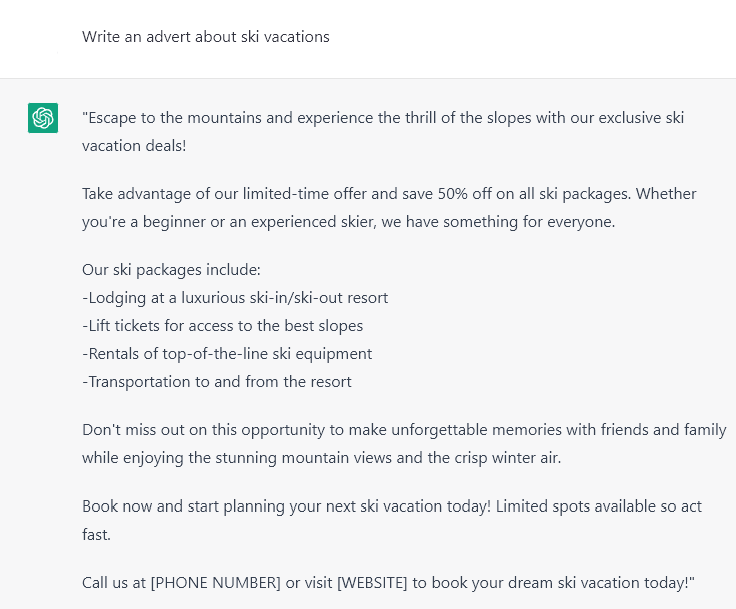This screenshot has width=736, height=609.
Task: Click the user prompt about ski vacations
Action: pyautogui.click(x=206, y=37)
